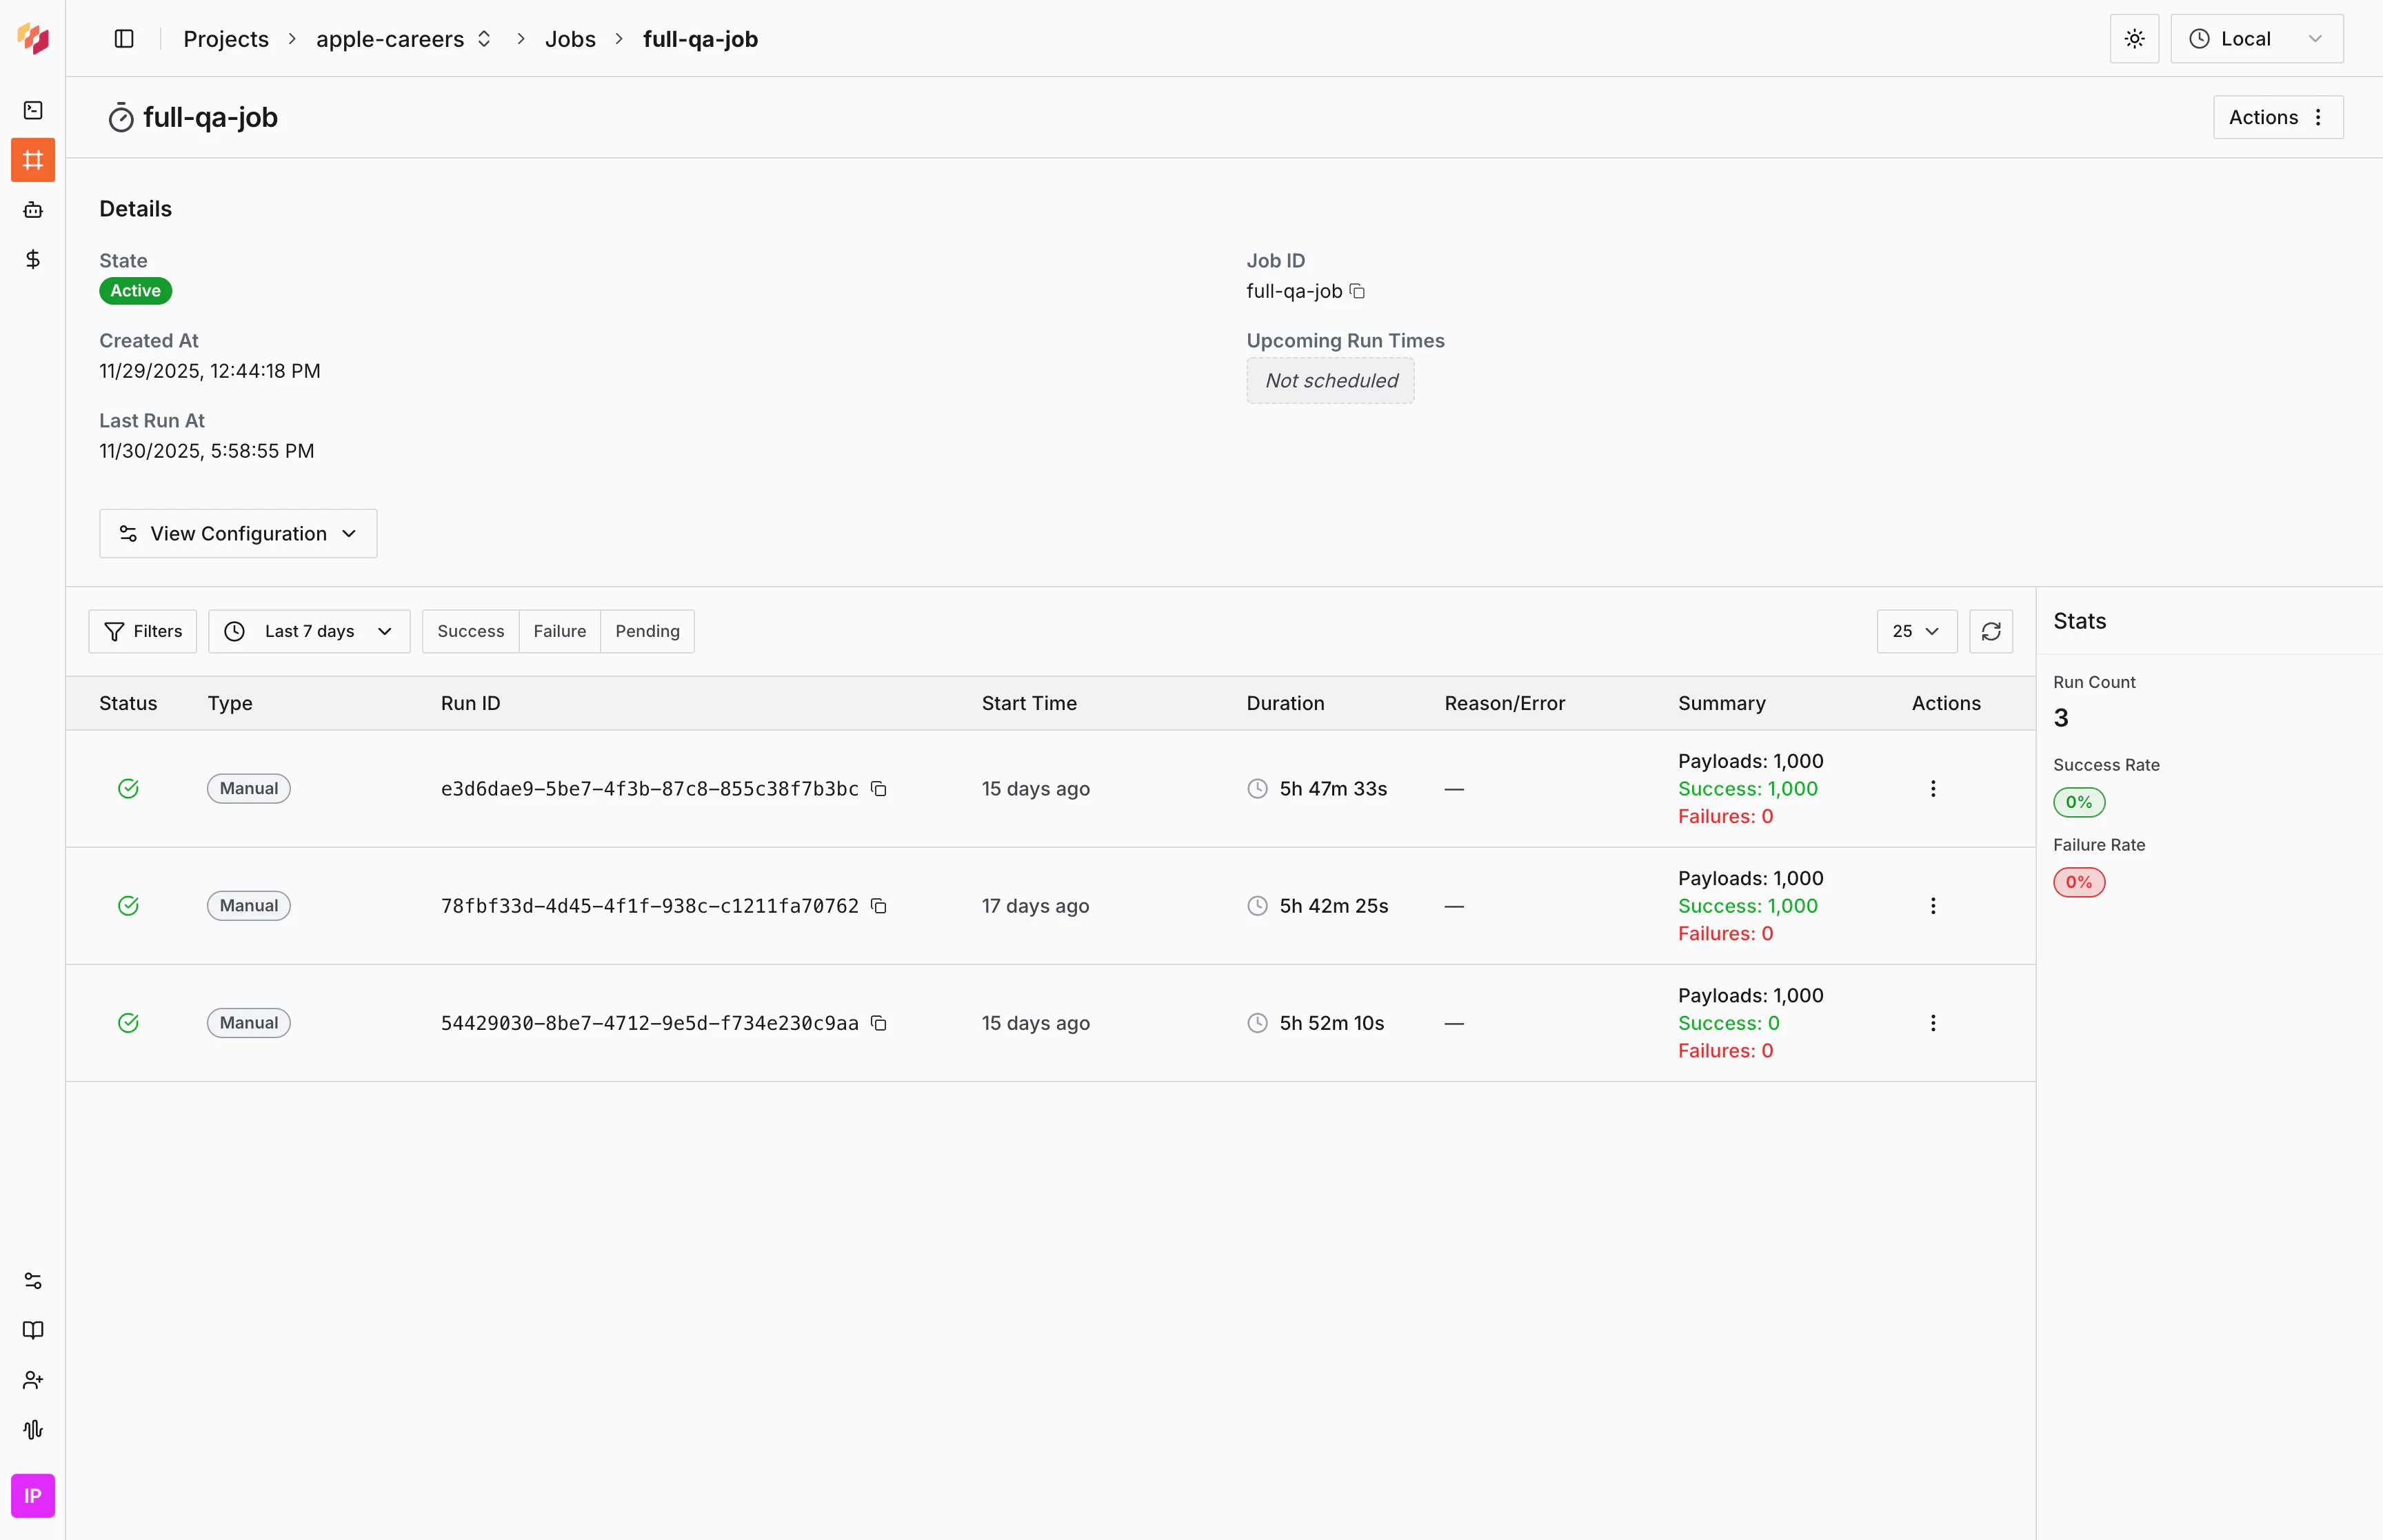Image resolution: width=2383 pixels, height=1540 pixels.
Task: Copy the Job ID full-qa-job
Action: [1357, 291]
